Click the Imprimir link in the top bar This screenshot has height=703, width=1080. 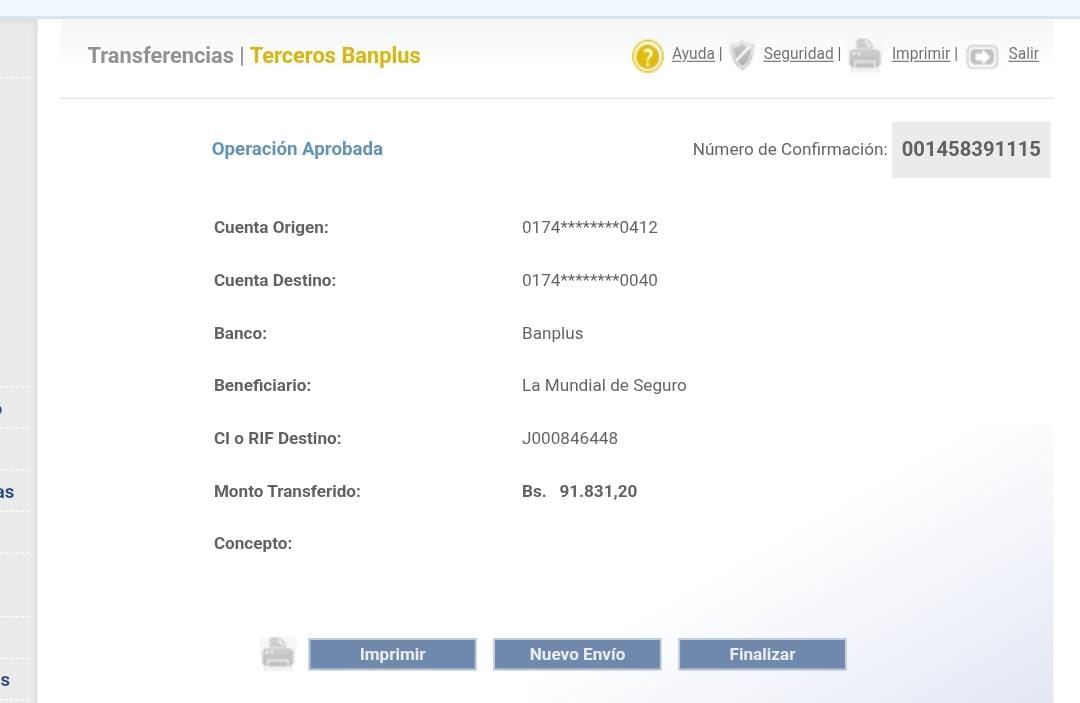pos(920,54)
